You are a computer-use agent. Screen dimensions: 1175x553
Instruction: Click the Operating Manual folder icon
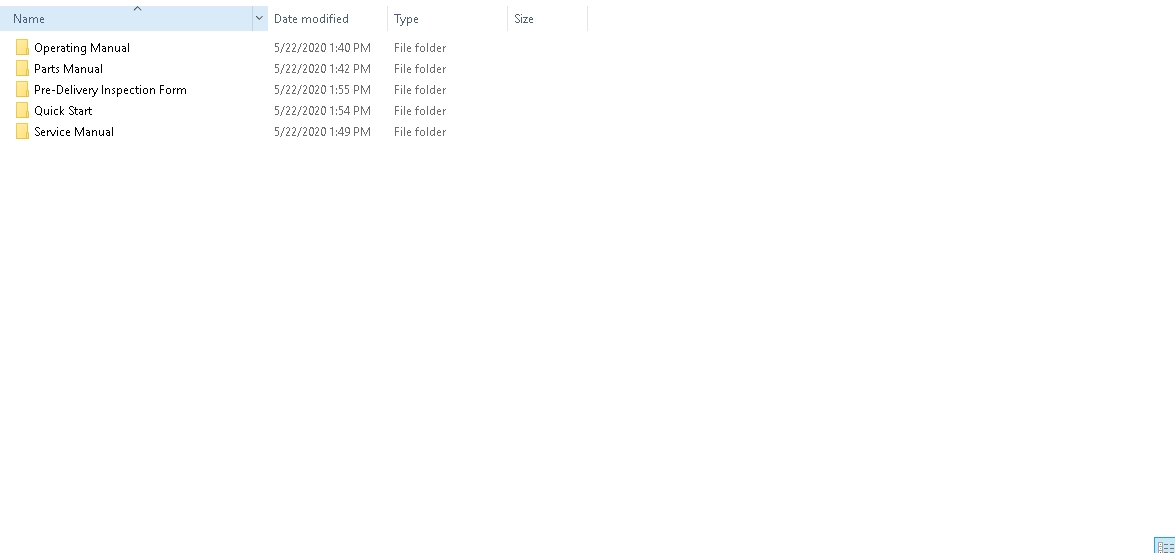click(x=22, y=48)
